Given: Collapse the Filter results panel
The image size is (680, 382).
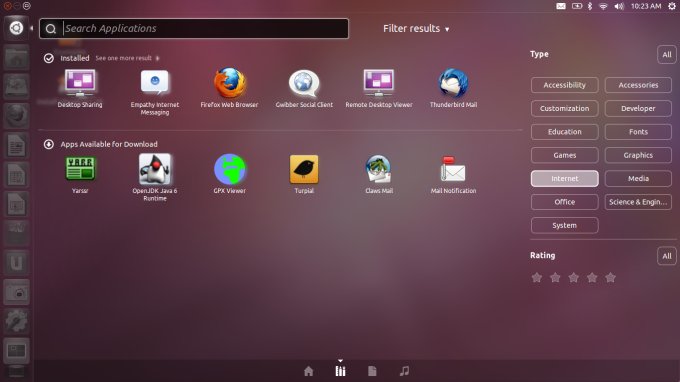Looking at the screenshot, I should (416, 29).
